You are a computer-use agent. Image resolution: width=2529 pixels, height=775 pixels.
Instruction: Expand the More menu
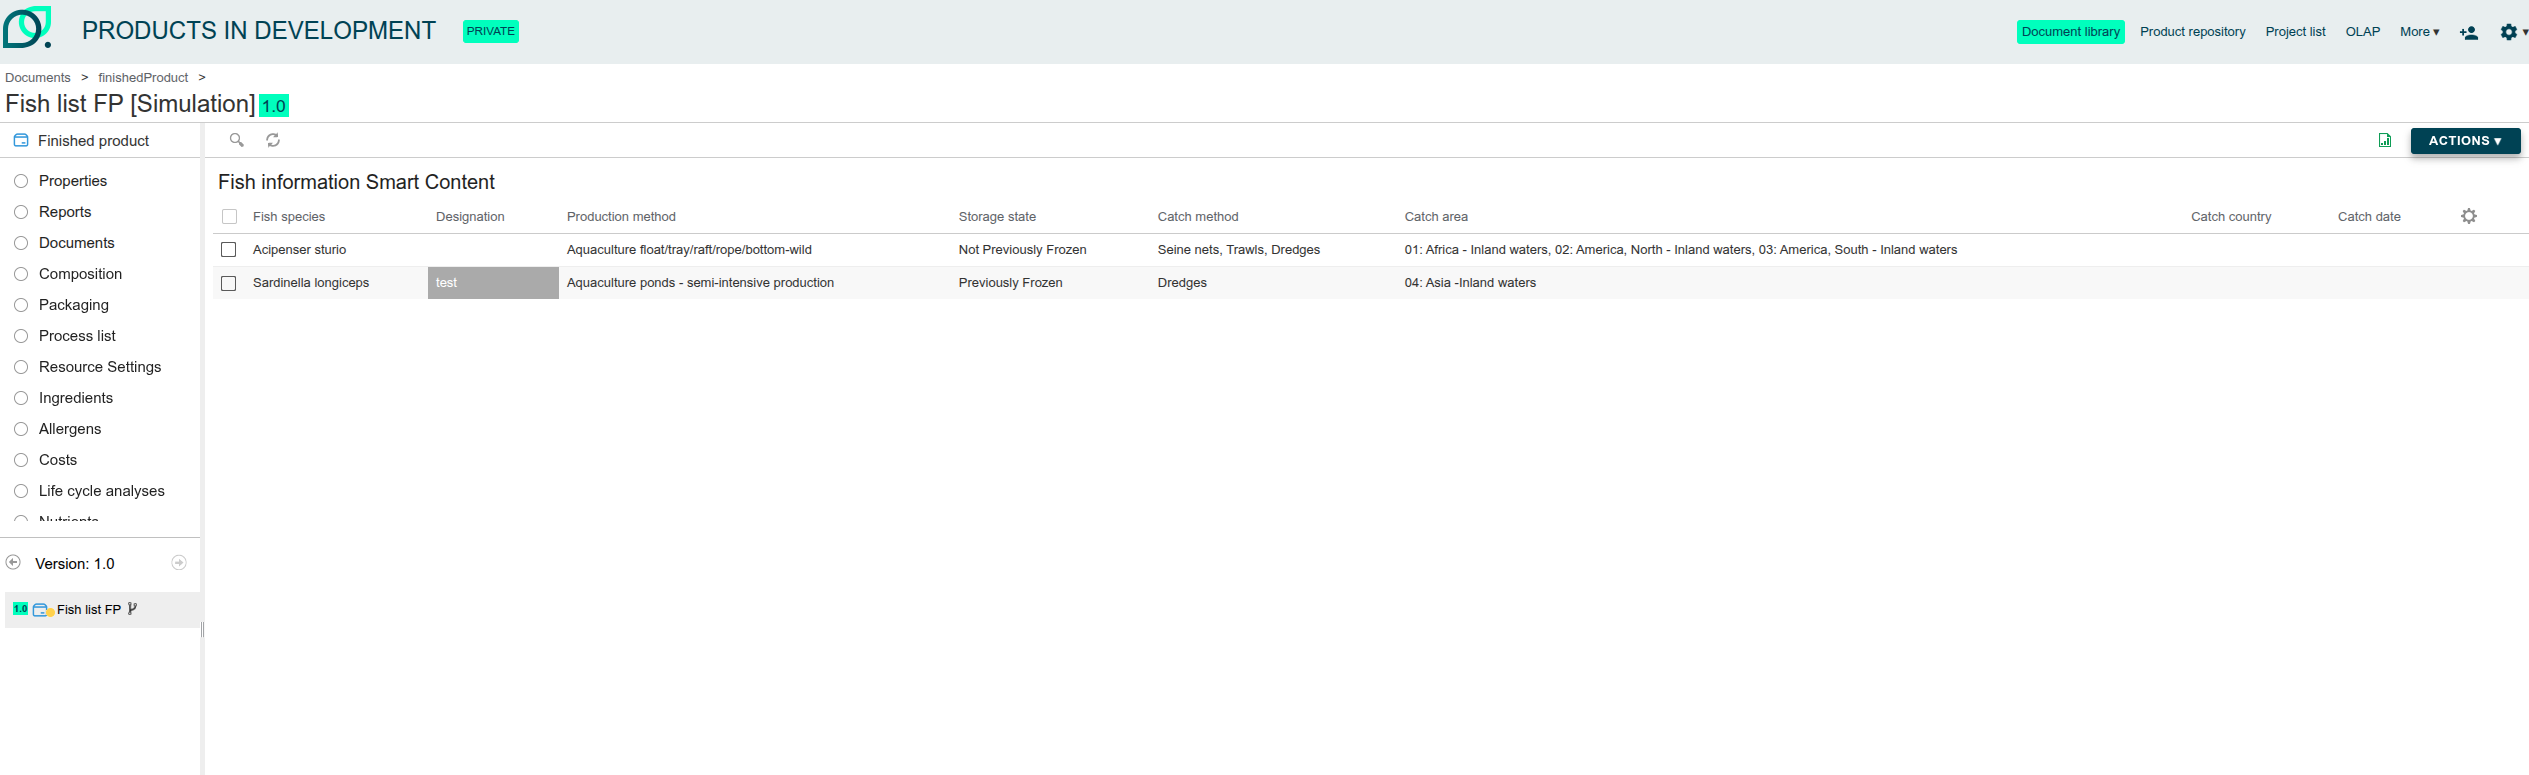(2418, 32)
